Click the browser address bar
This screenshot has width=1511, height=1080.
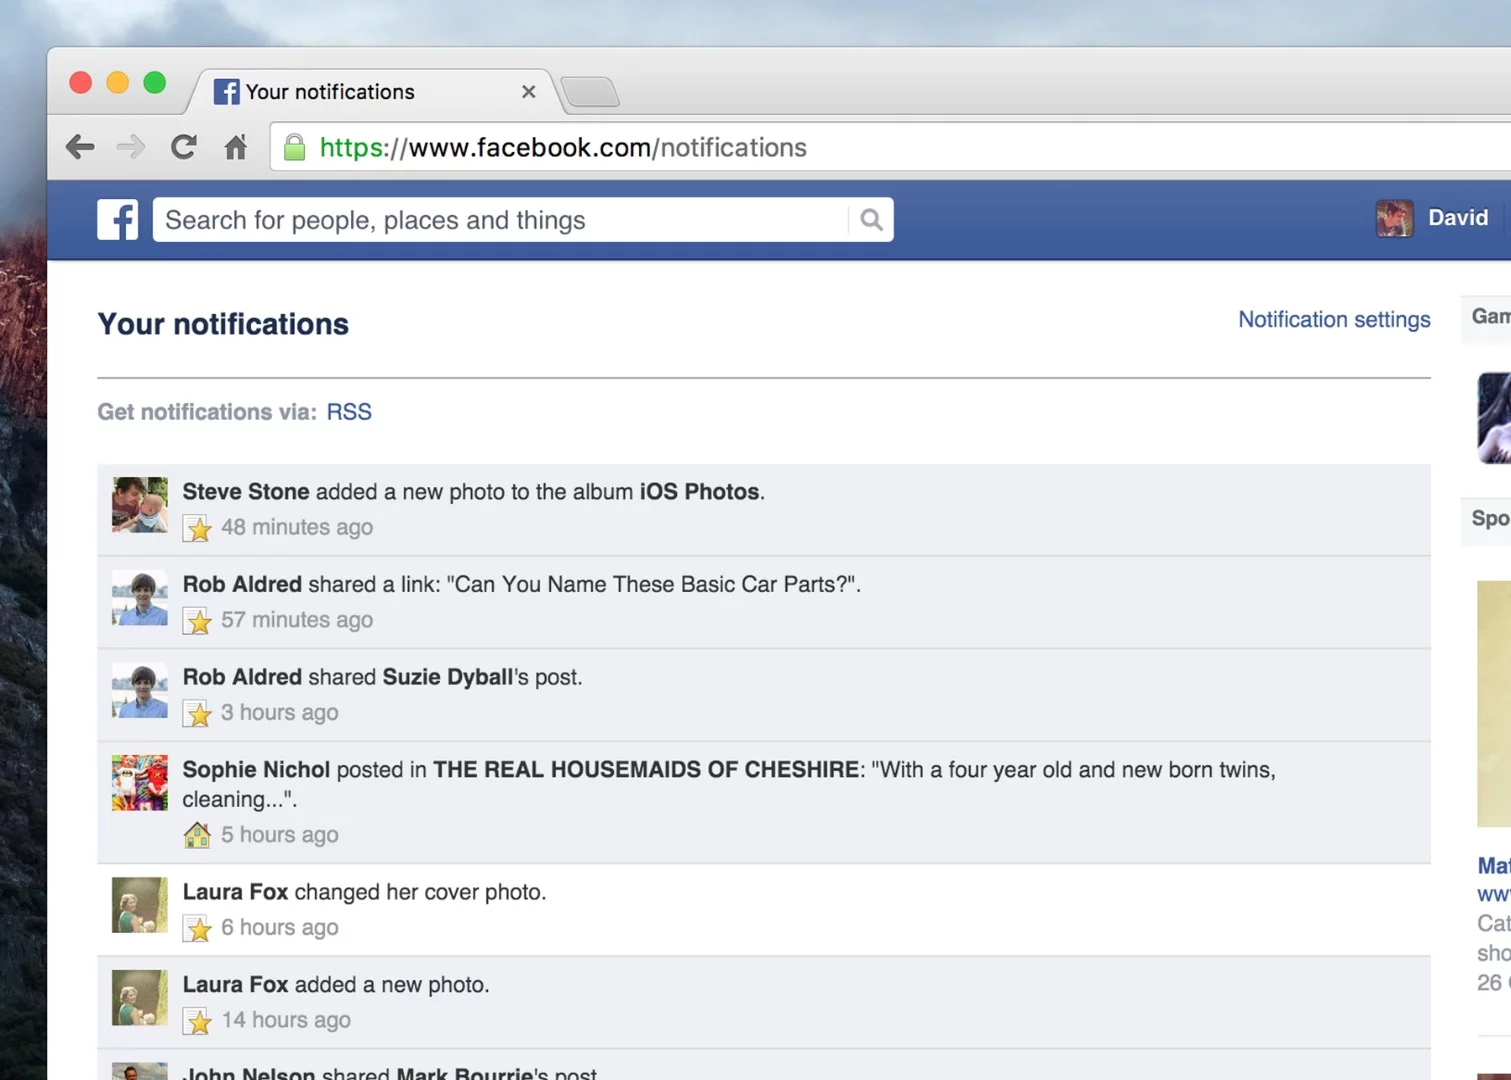[700, 147]
